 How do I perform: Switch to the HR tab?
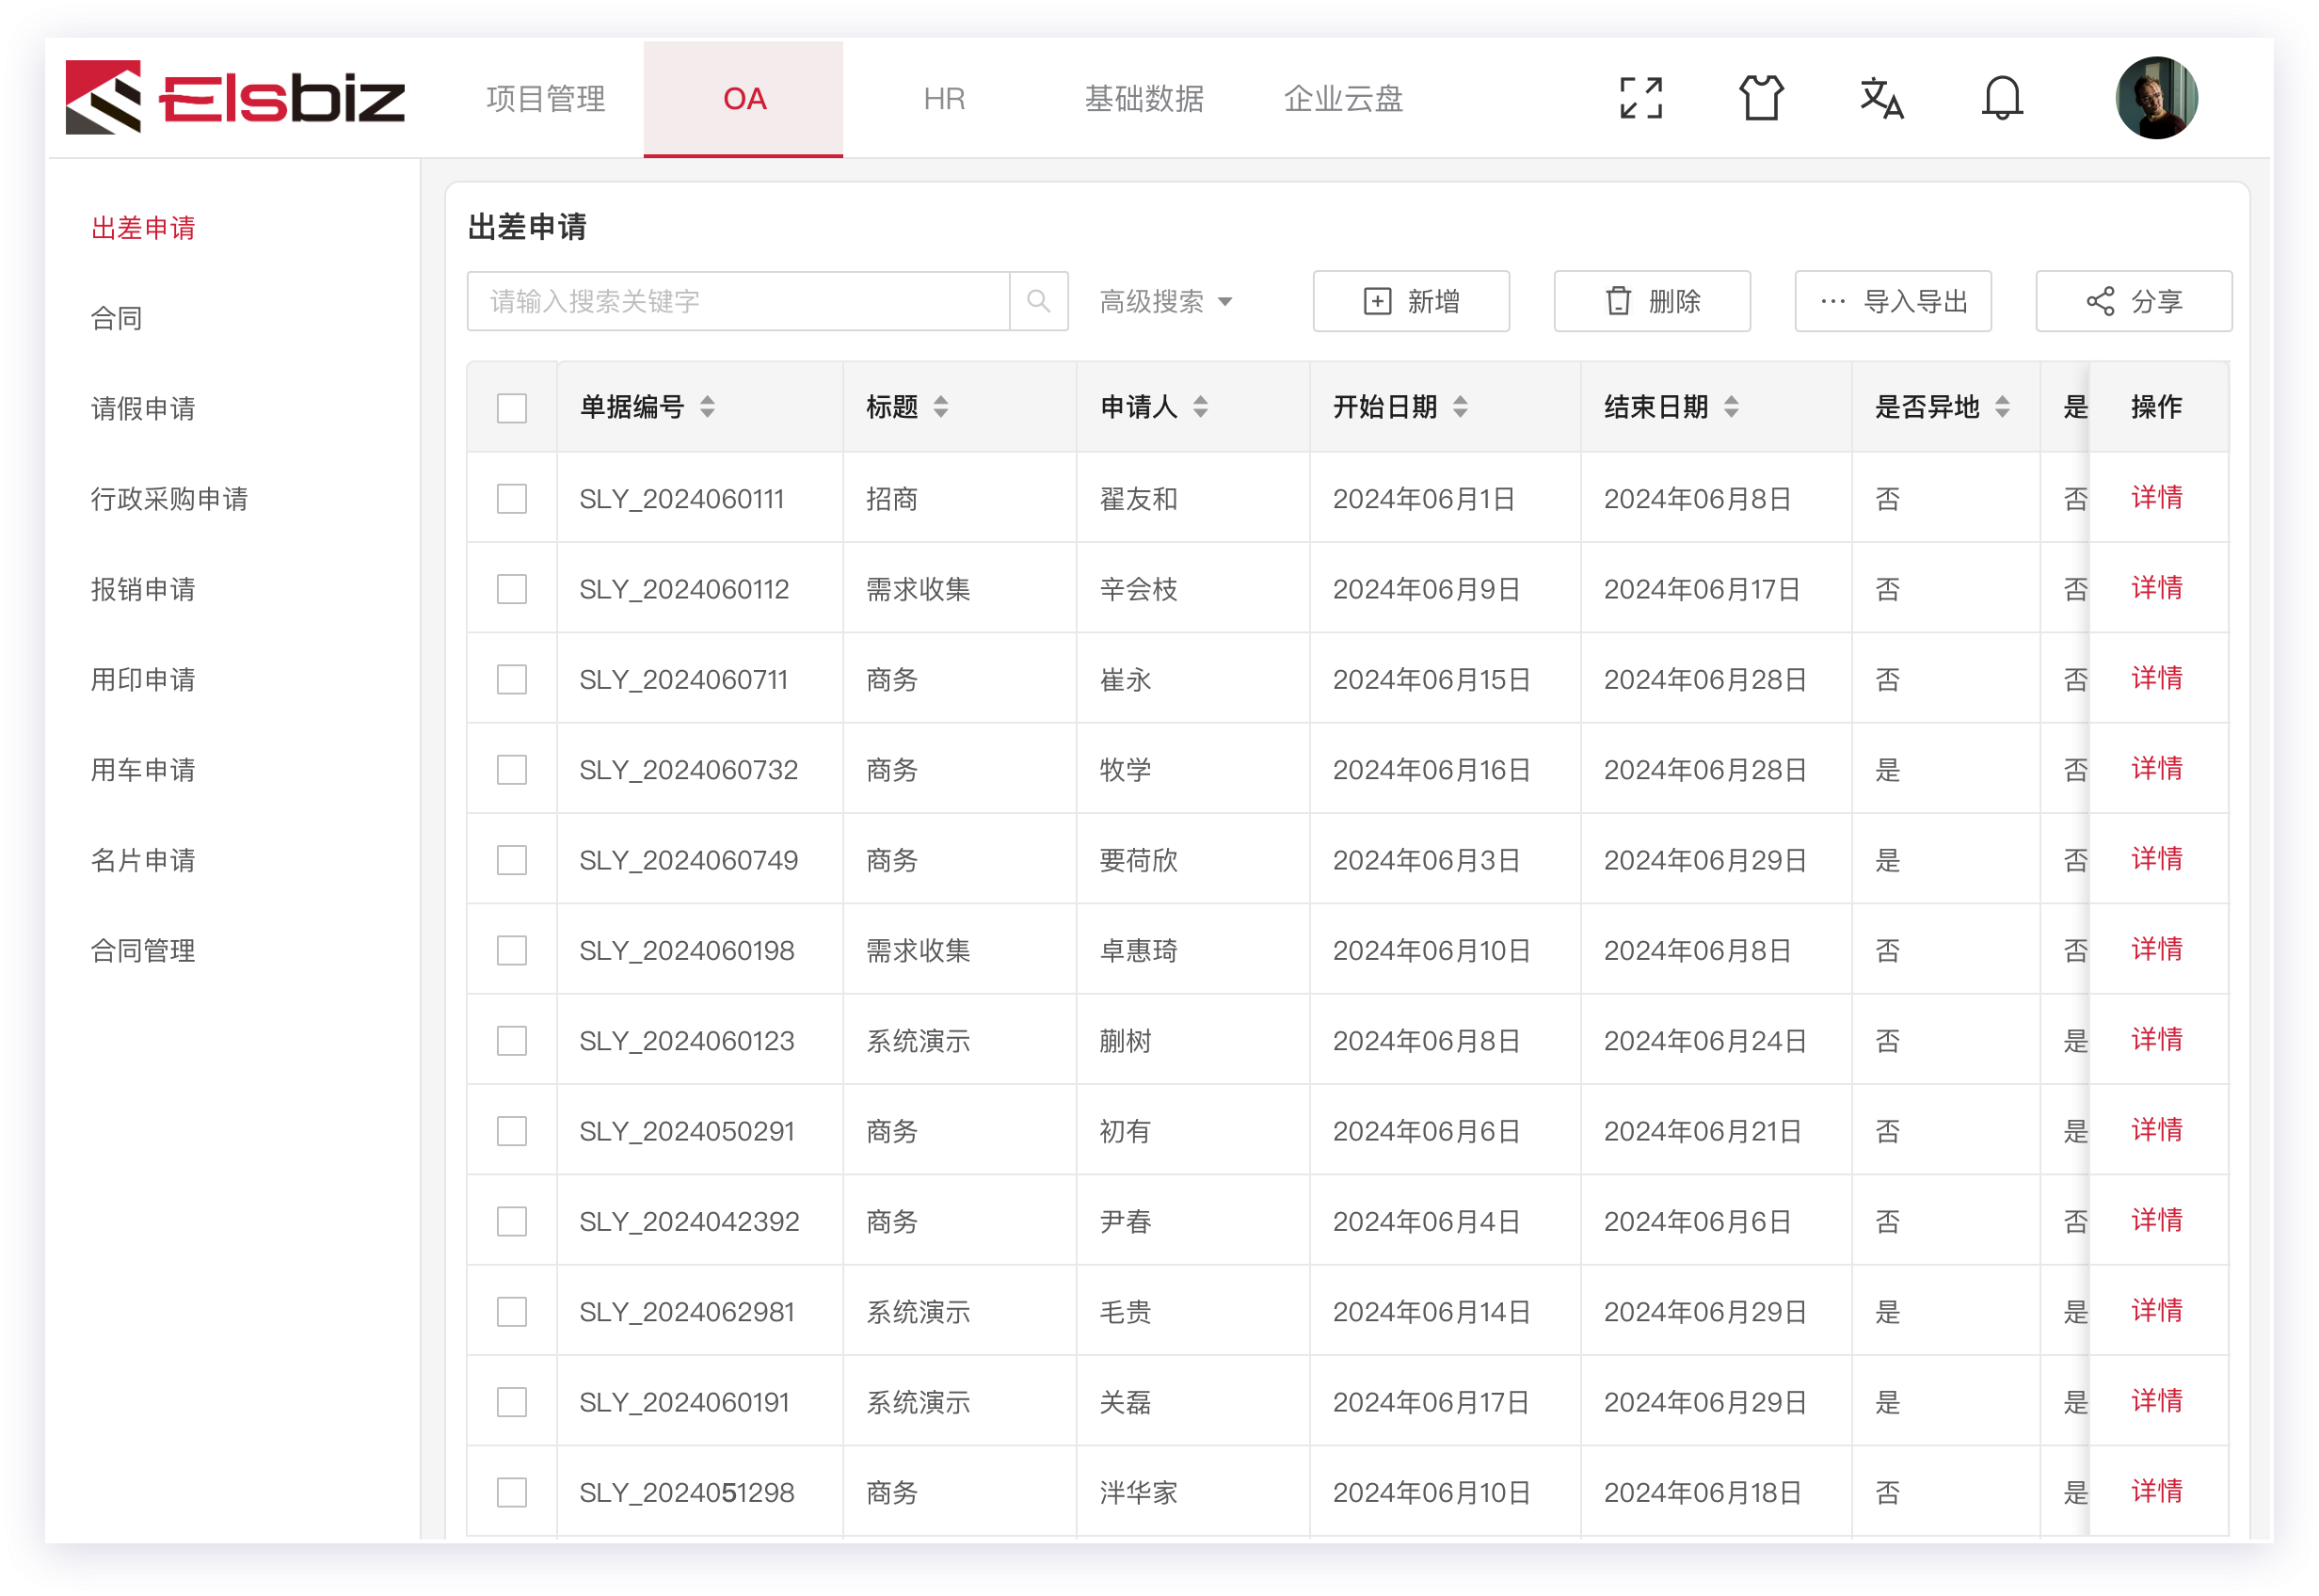click(x=944, y=99)
